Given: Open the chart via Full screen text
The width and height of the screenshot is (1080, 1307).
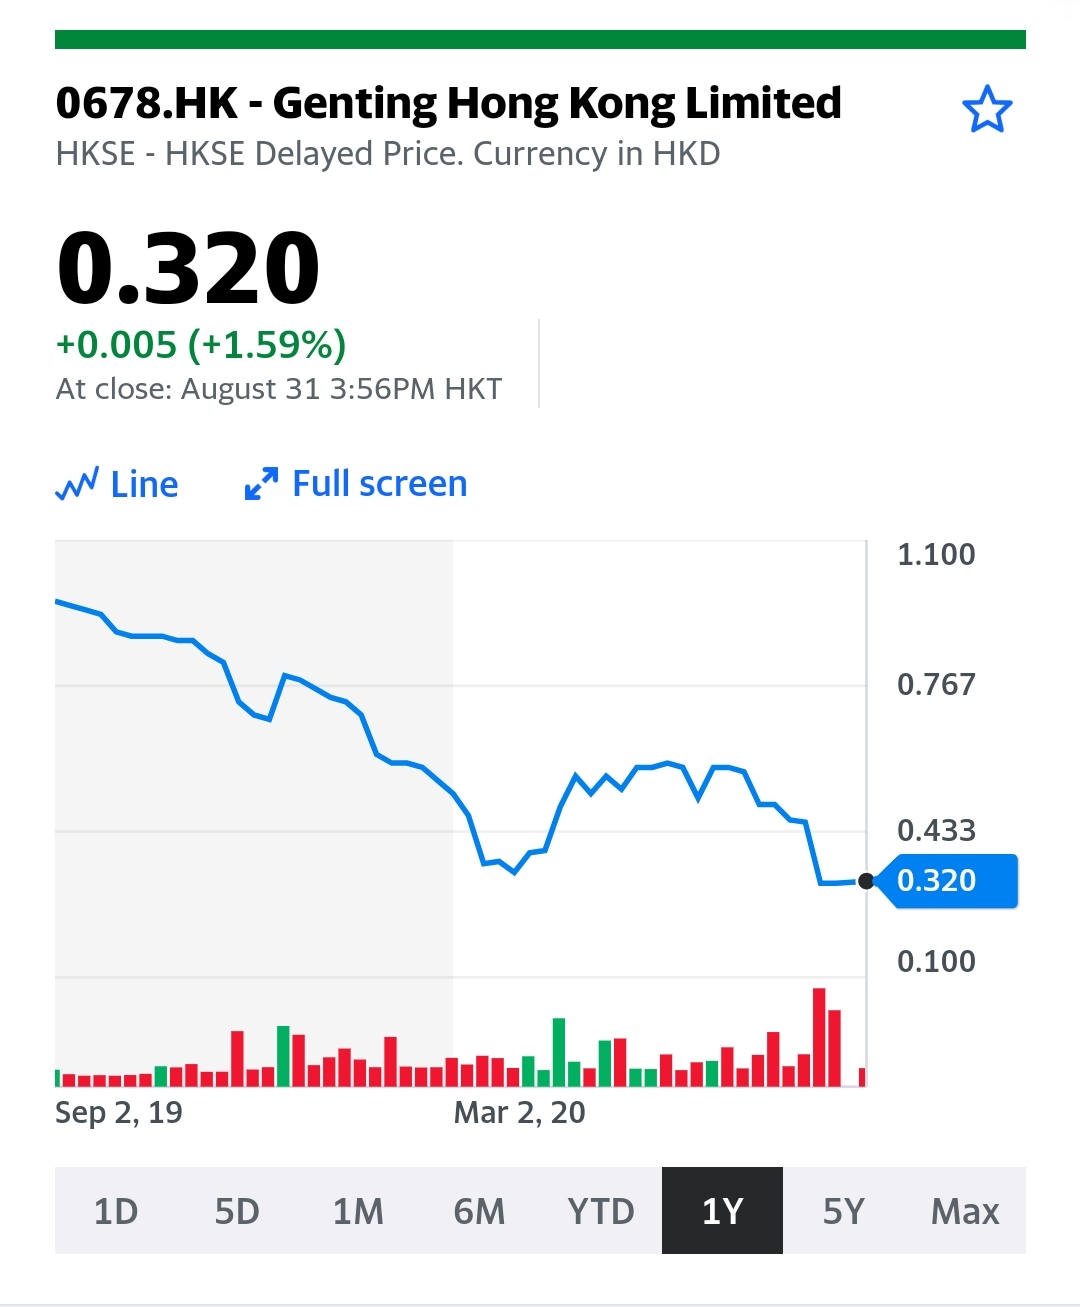Looking at the screenshot, I should pyautogui.click(x=379, y=484).
